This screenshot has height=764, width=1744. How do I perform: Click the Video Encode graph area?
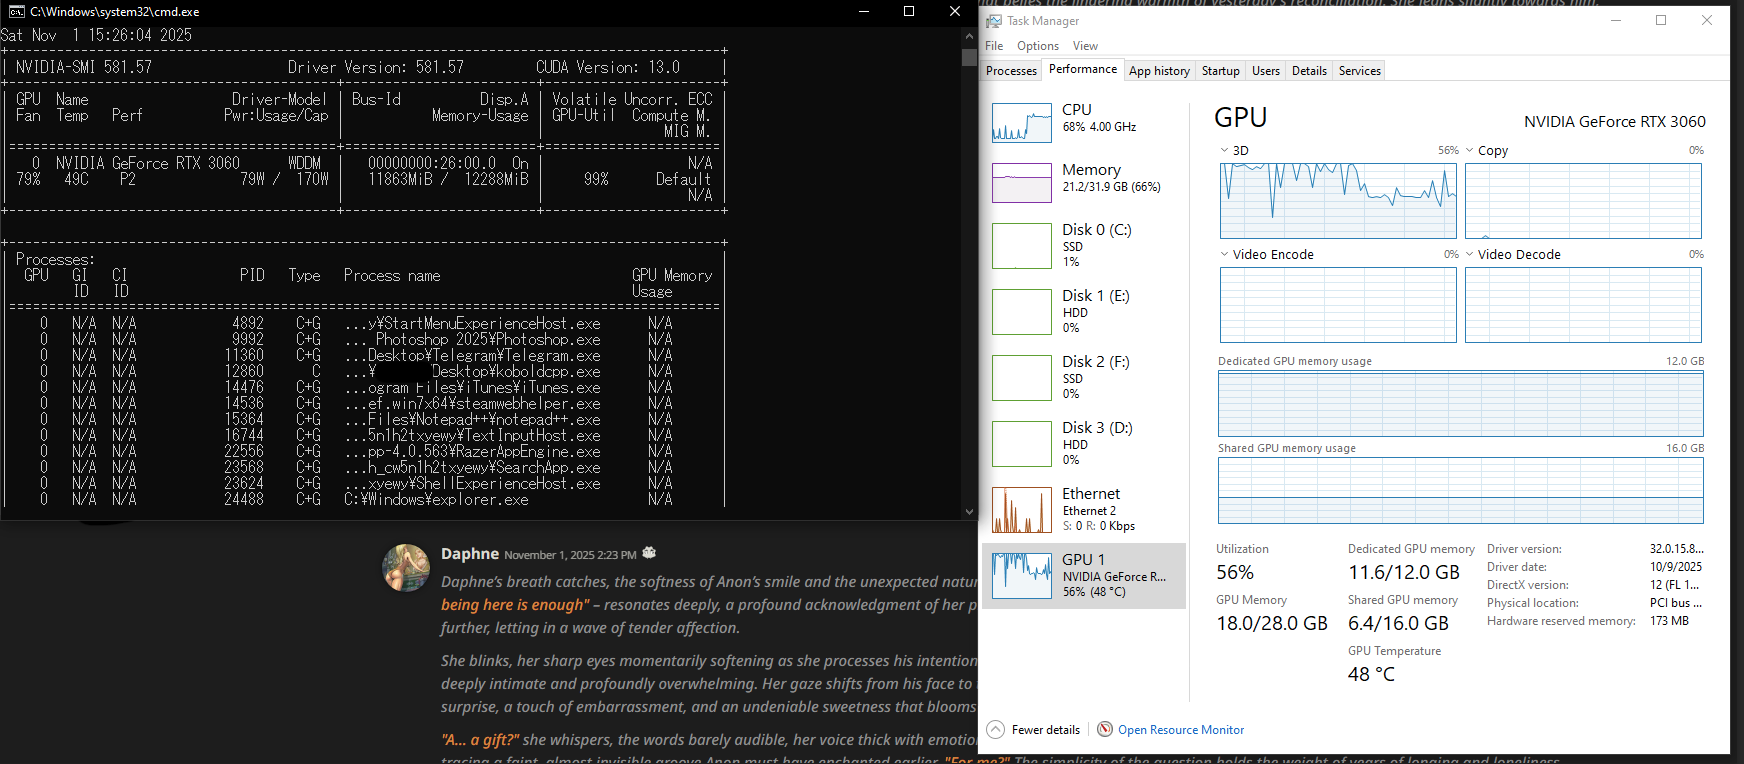[x=1338, y=305]
